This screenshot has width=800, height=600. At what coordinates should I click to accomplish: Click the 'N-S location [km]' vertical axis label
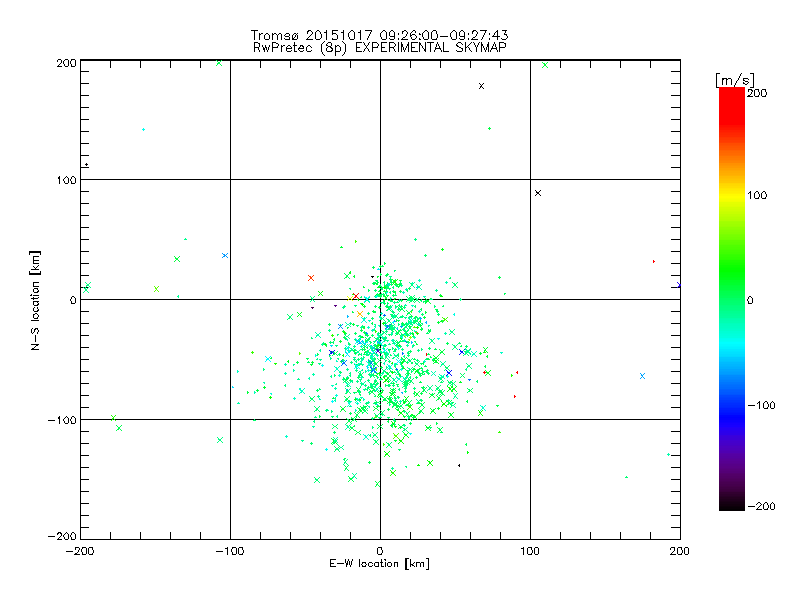(35, 300)
